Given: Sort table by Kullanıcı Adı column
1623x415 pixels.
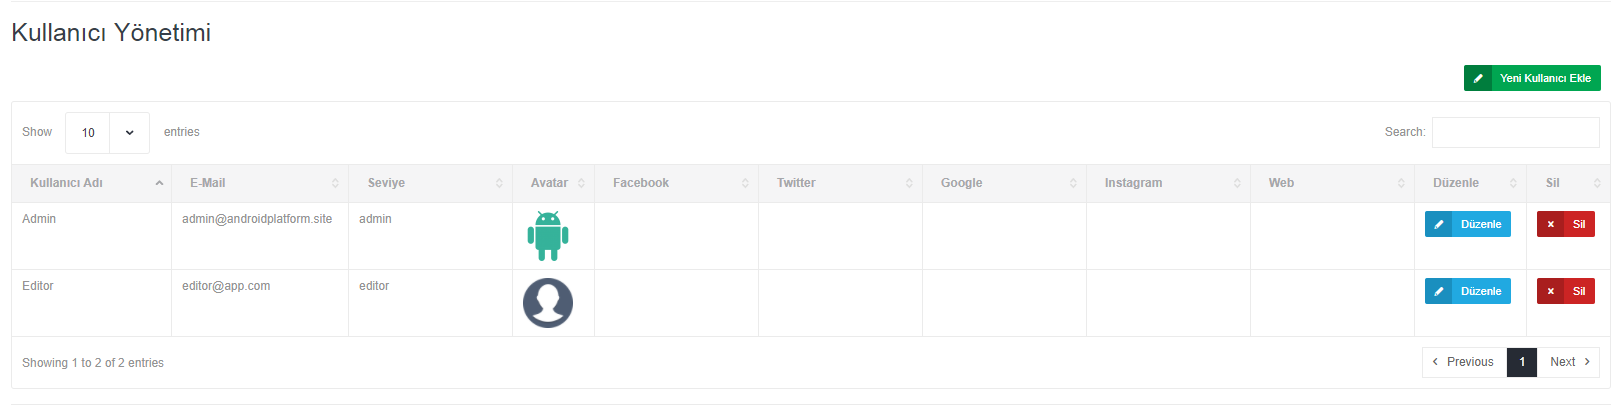Looking at the screenshot, I should (91, 183).
